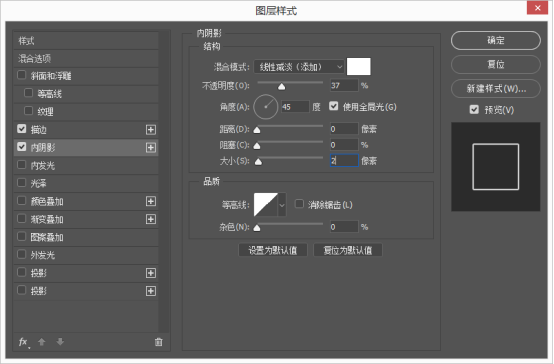
Task: Enable the 图案叠加 checkbox
Action: point(22,236)
